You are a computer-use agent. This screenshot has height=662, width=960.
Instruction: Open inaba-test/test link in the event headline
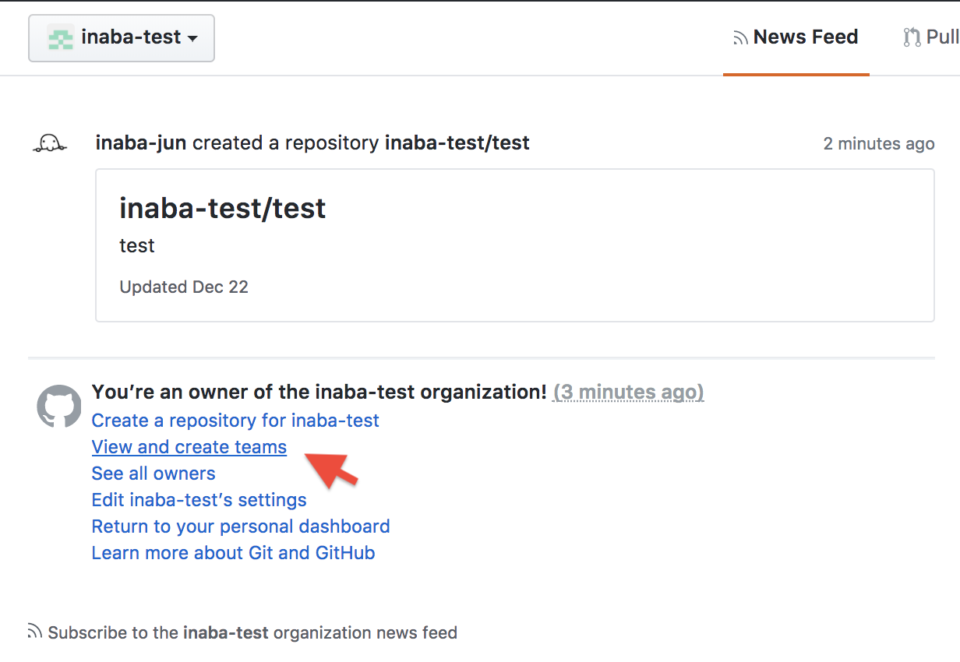pos(457,143)
